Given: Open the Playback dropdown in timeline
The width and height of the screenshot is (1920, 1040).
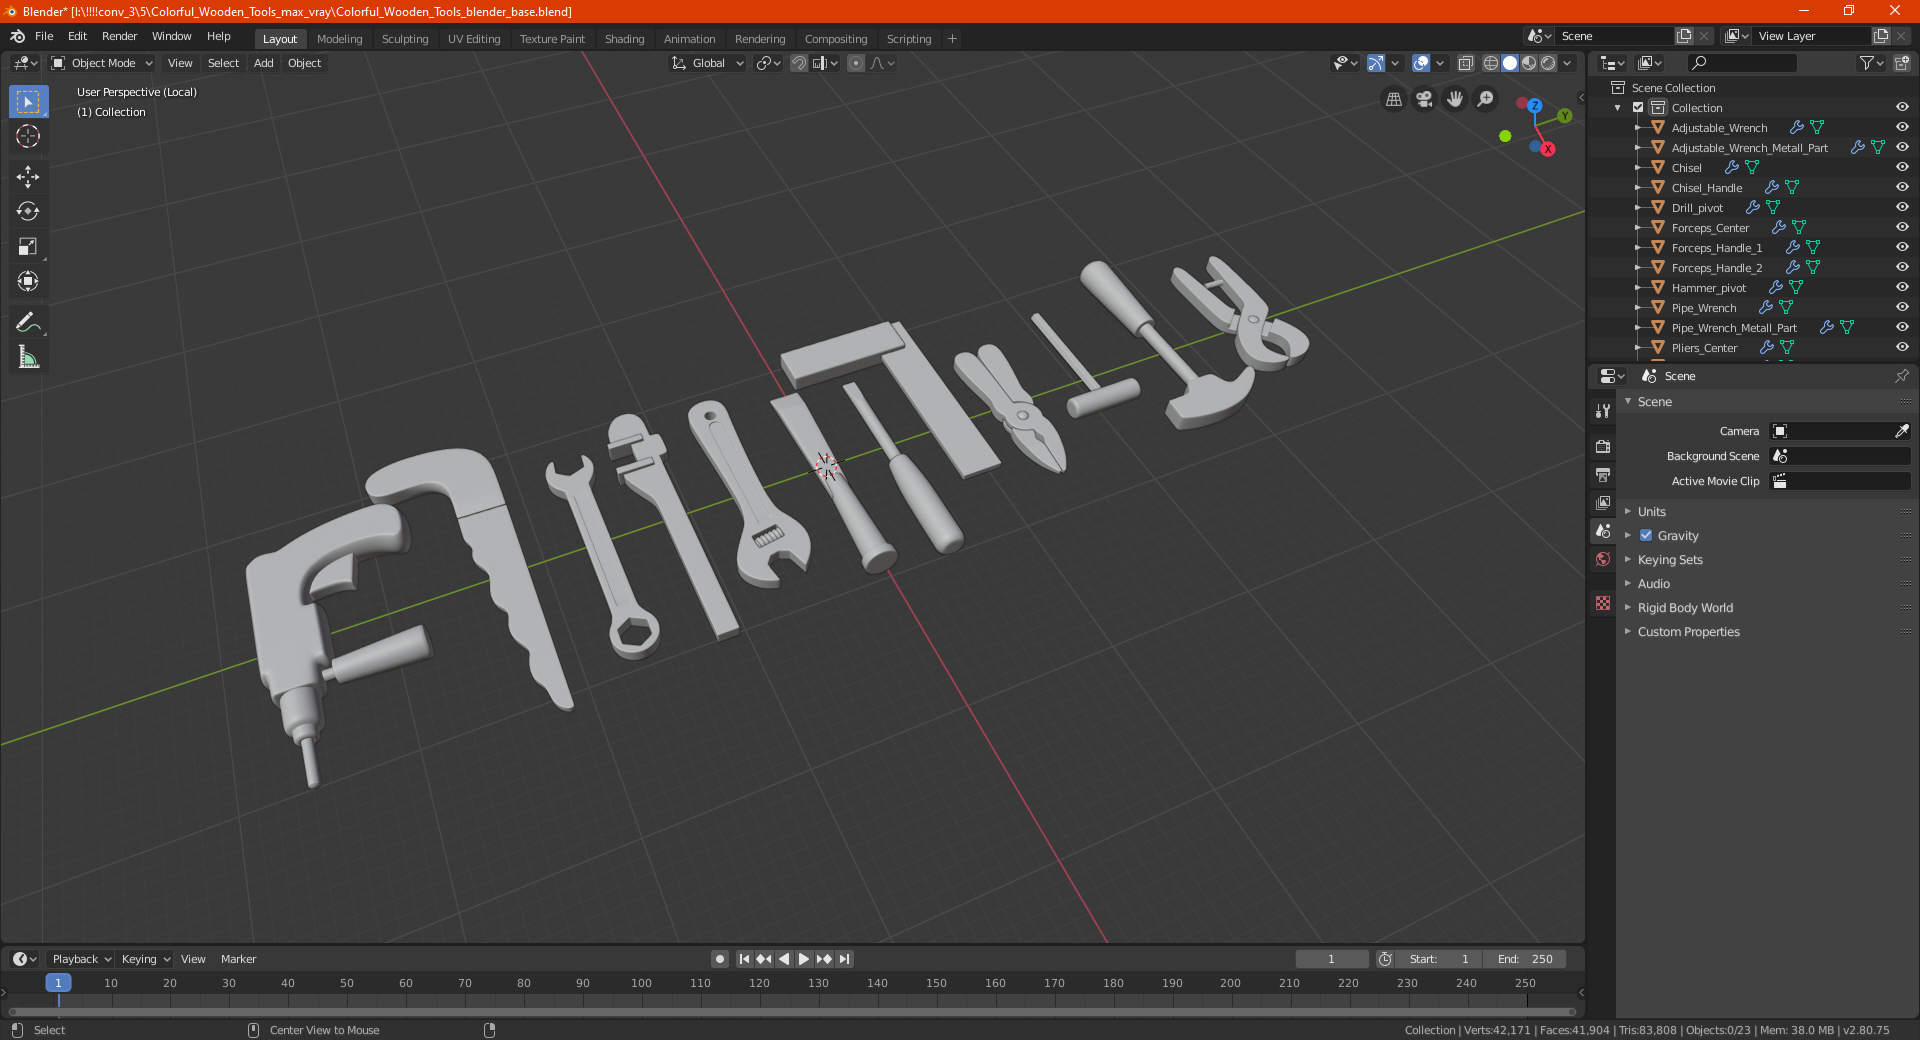Looking at the screenshot, I should pyautogui.click(x=81, y=959).
